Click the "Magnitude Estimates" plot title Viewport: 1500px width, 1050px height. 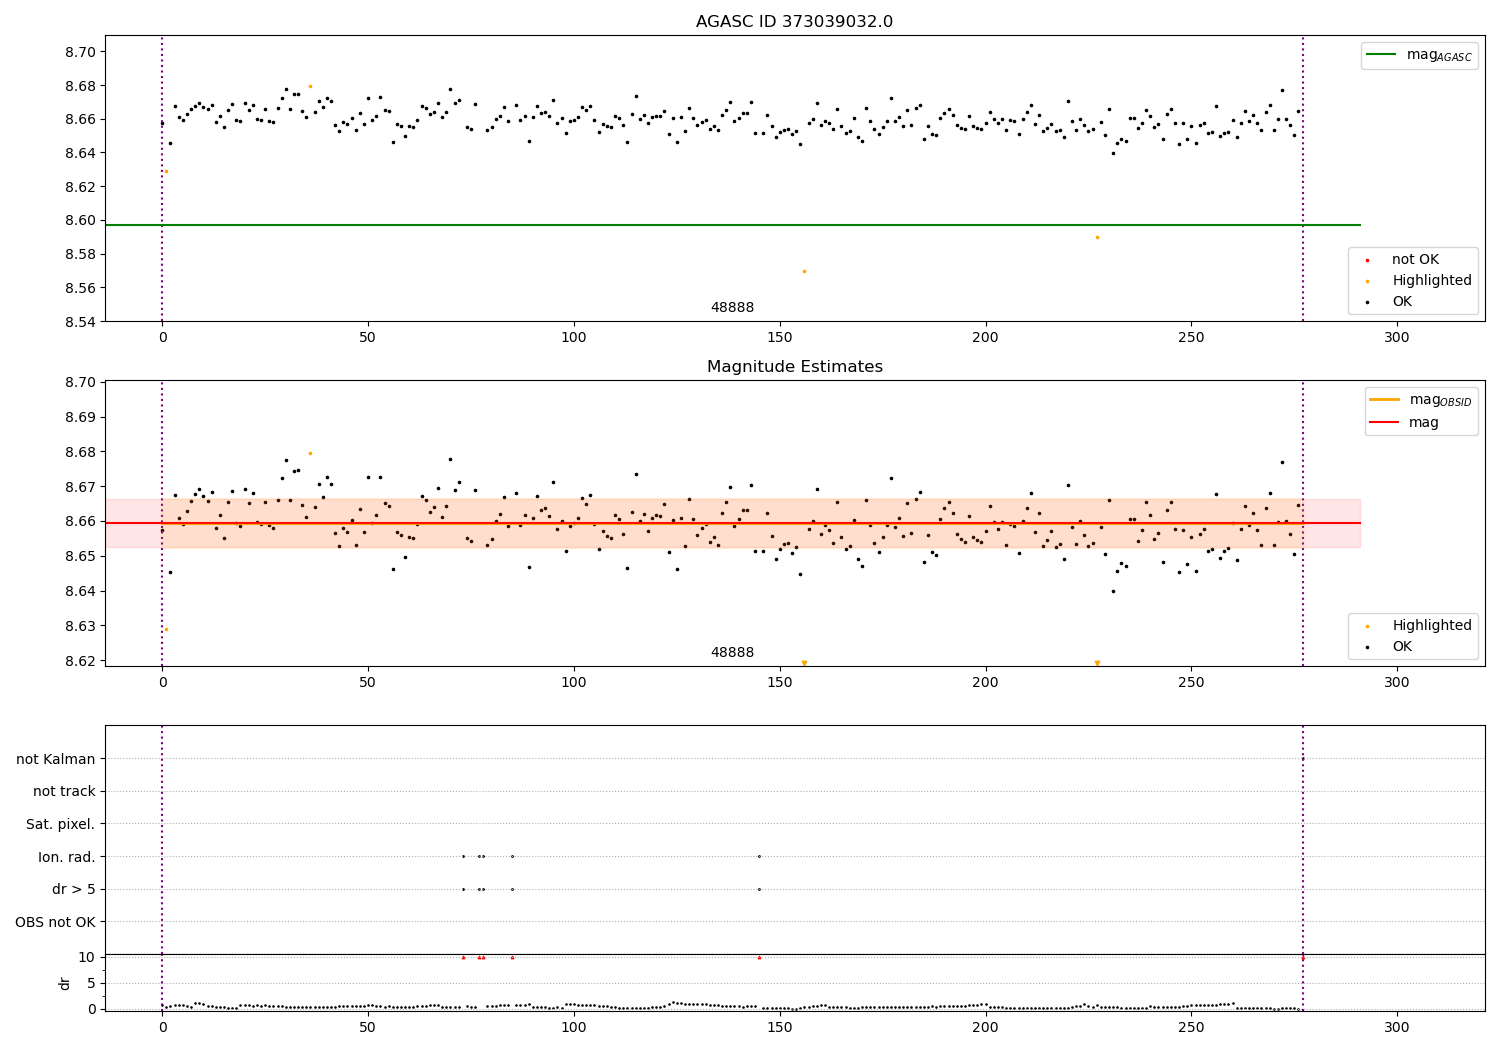(x=794, y=367)
